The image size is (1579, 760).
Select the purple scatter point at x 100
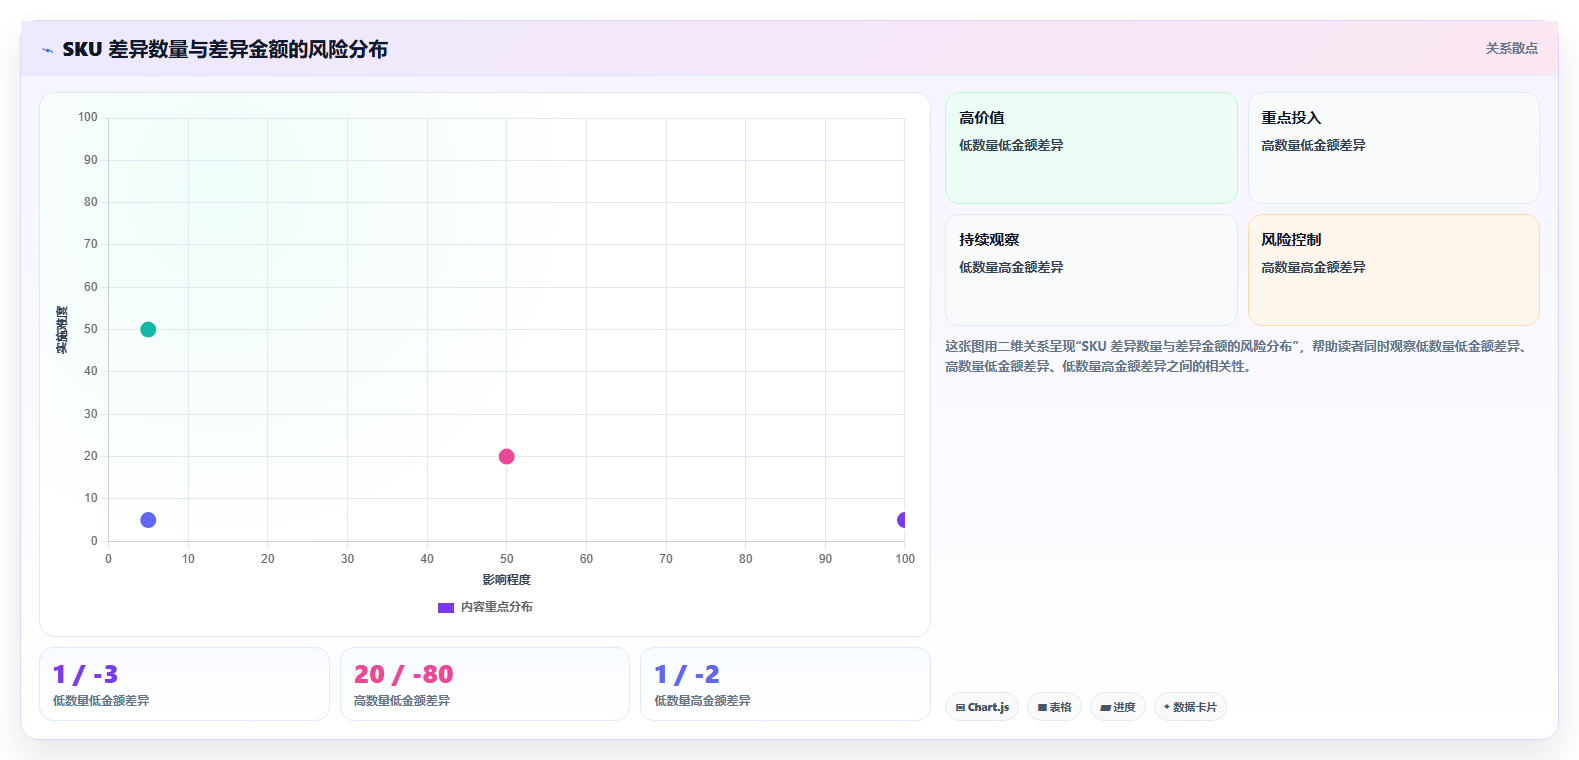coord(903,520)
